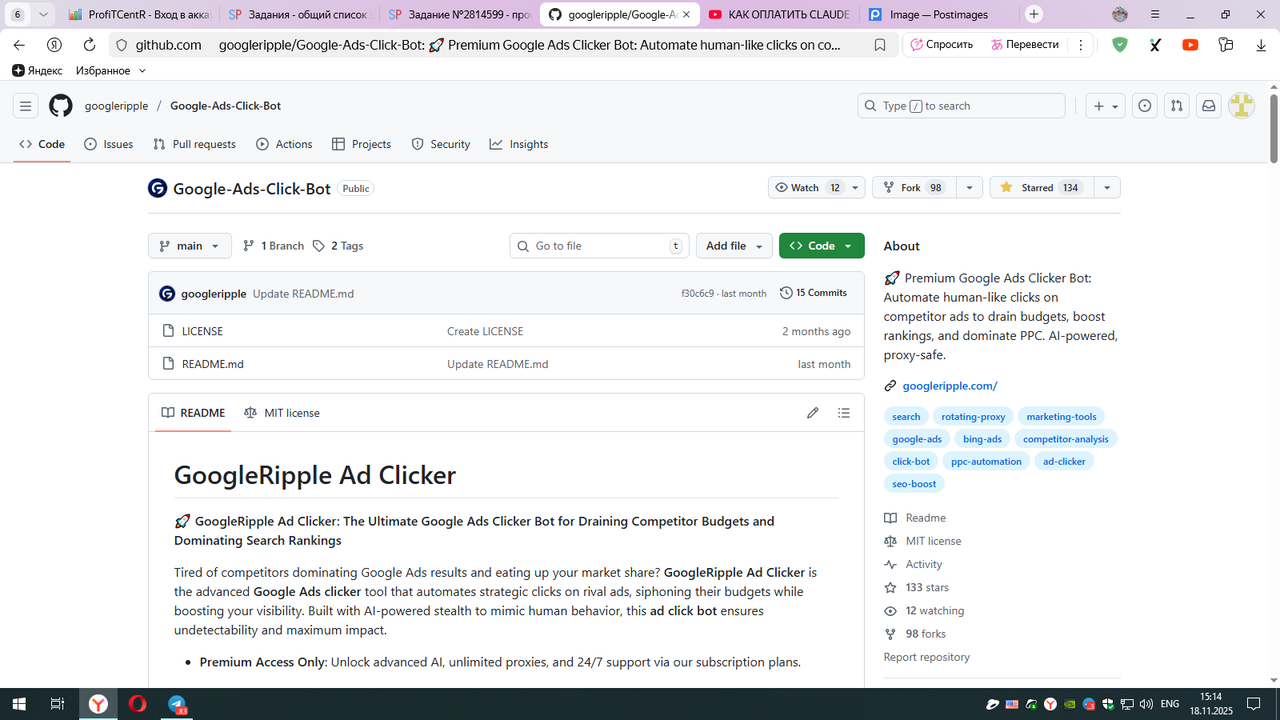This screenshot has width=1280, height=720.
Task: Open the Activity link in sidebar
Action: [x=913, y=564]
